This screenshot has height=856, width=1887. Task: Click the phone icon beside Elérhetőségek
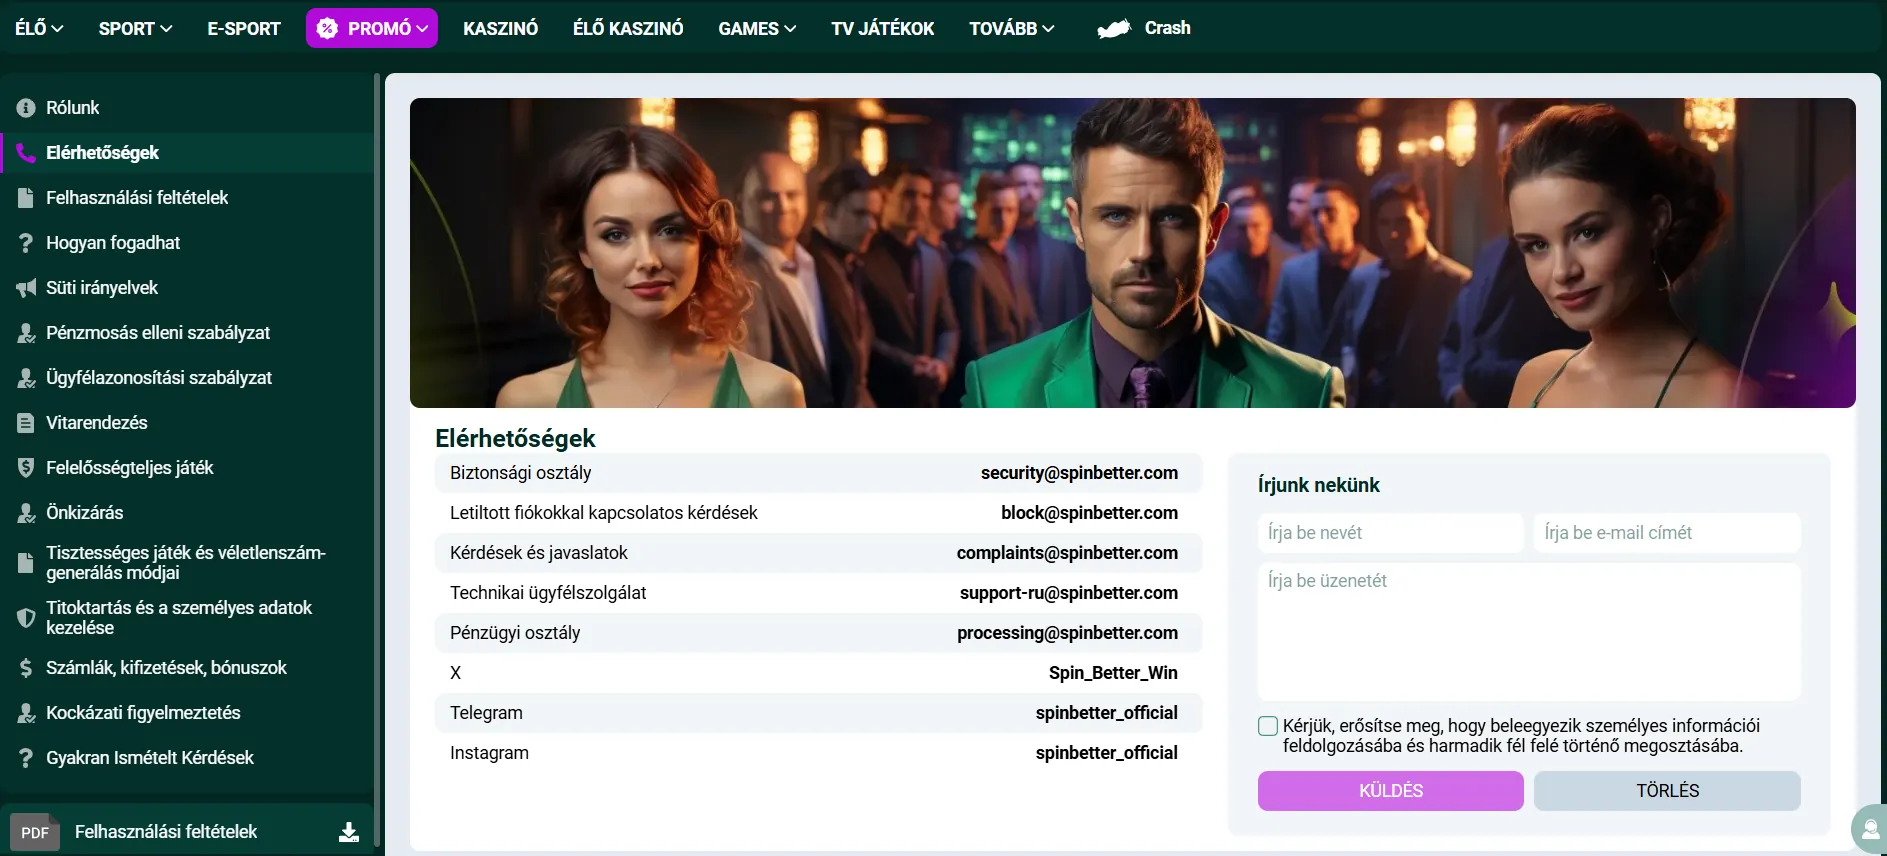pyautogui.click(x=26, y=153)
